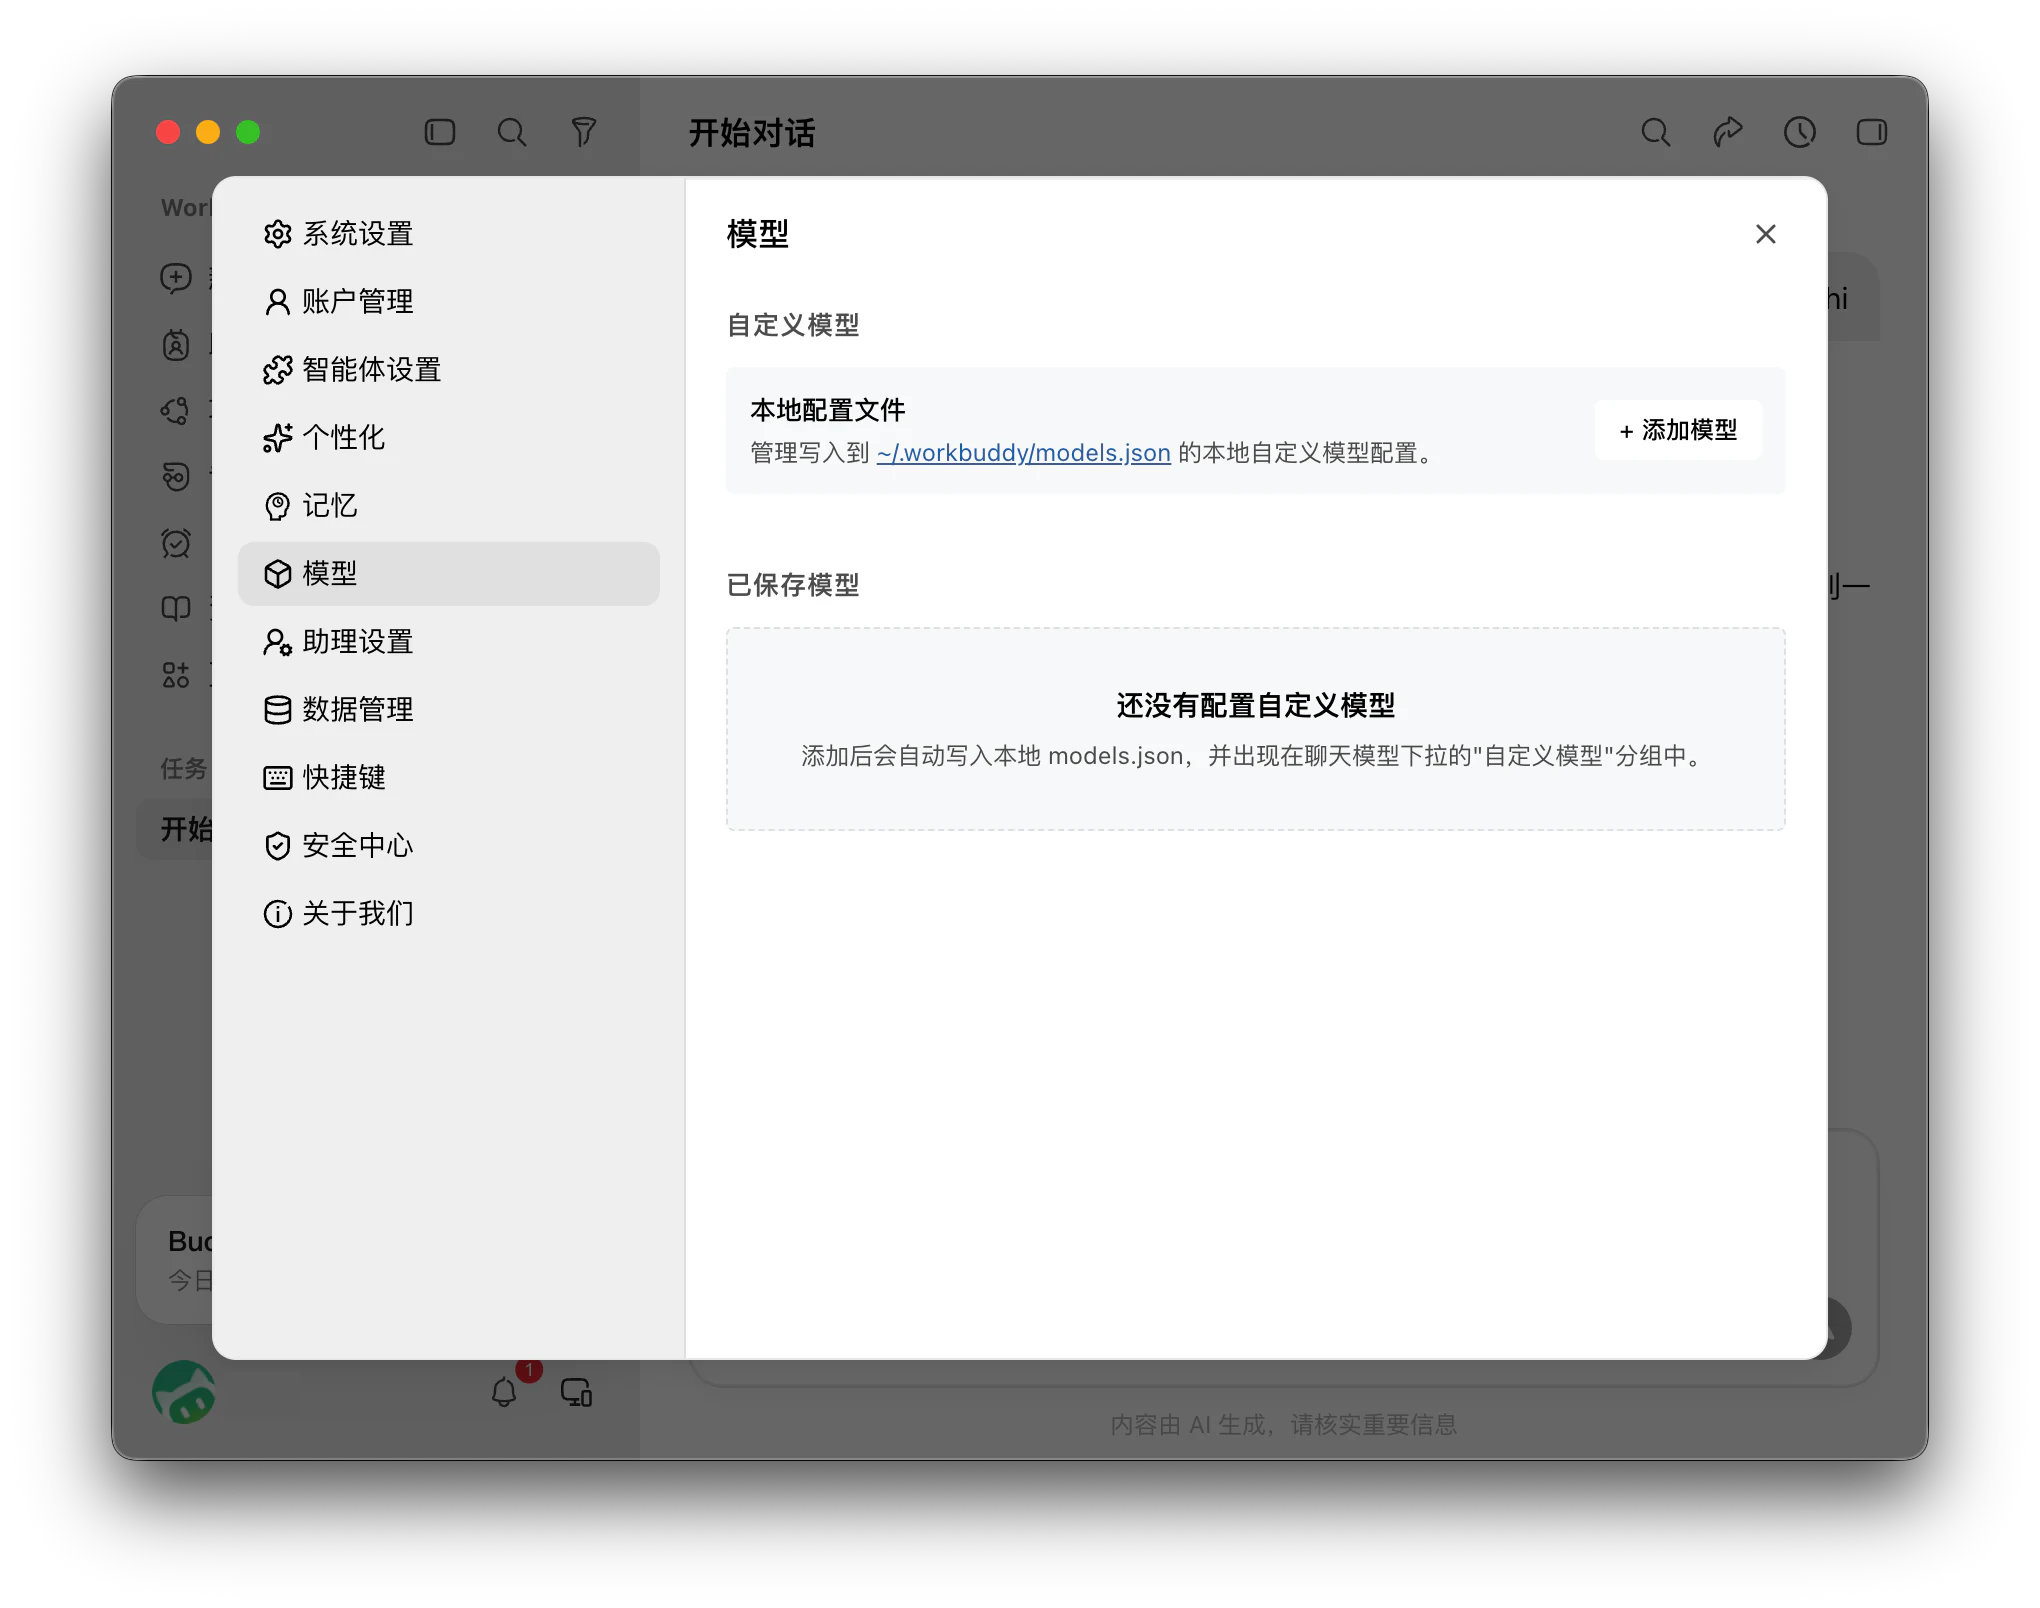Screen dimensions: 2040x1608
Task: Open the notifications bell icon
Action: pos(504,1392)
